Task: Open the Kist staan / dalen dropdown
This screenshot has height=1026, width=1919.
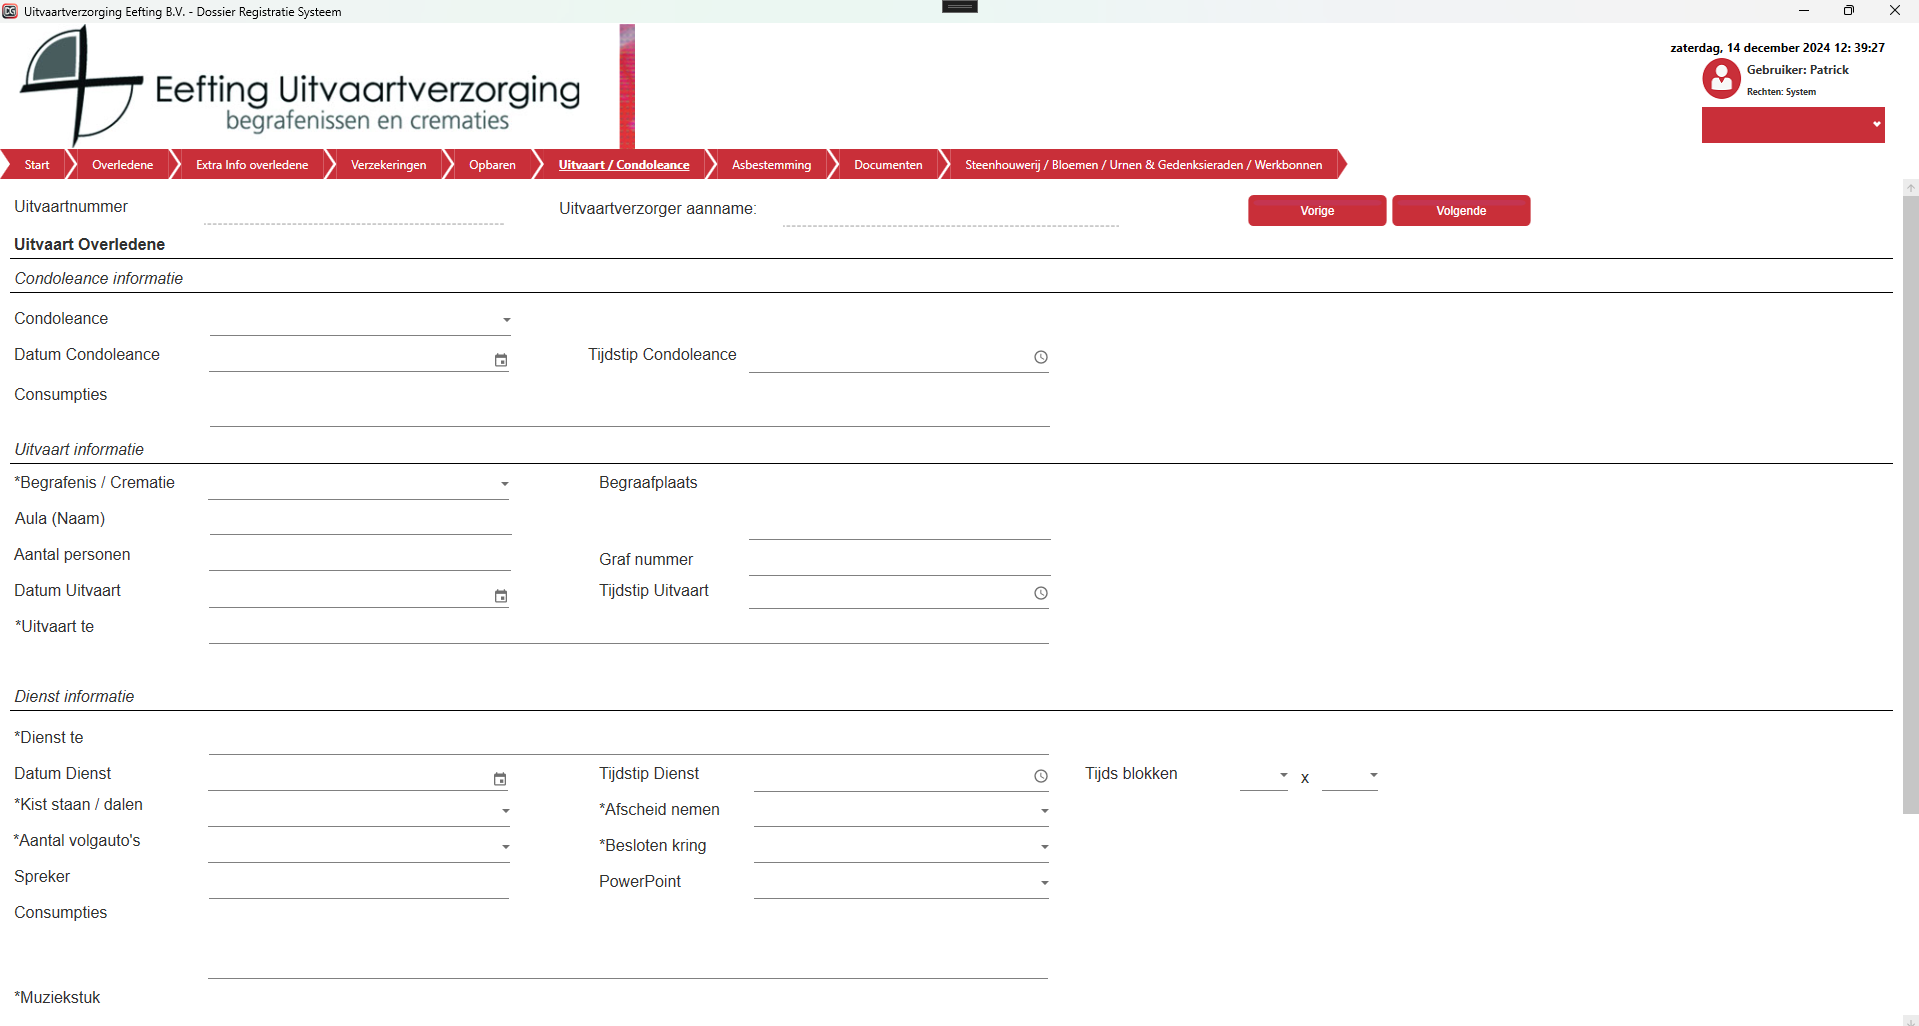Action: pos(505,811)
